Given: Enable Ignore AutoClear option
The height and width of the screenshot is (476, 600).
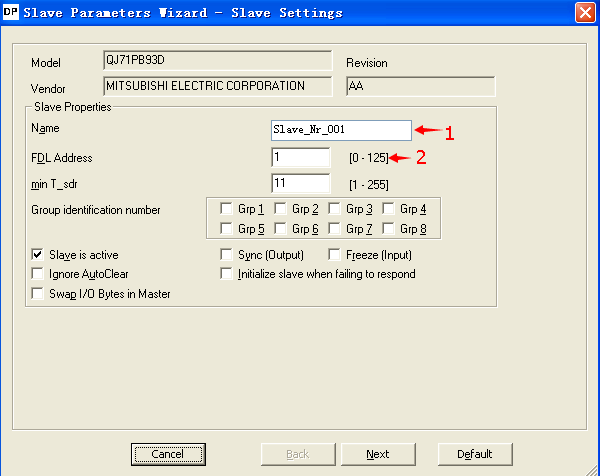Looking at the screenshot, I should tap(39, 274).
